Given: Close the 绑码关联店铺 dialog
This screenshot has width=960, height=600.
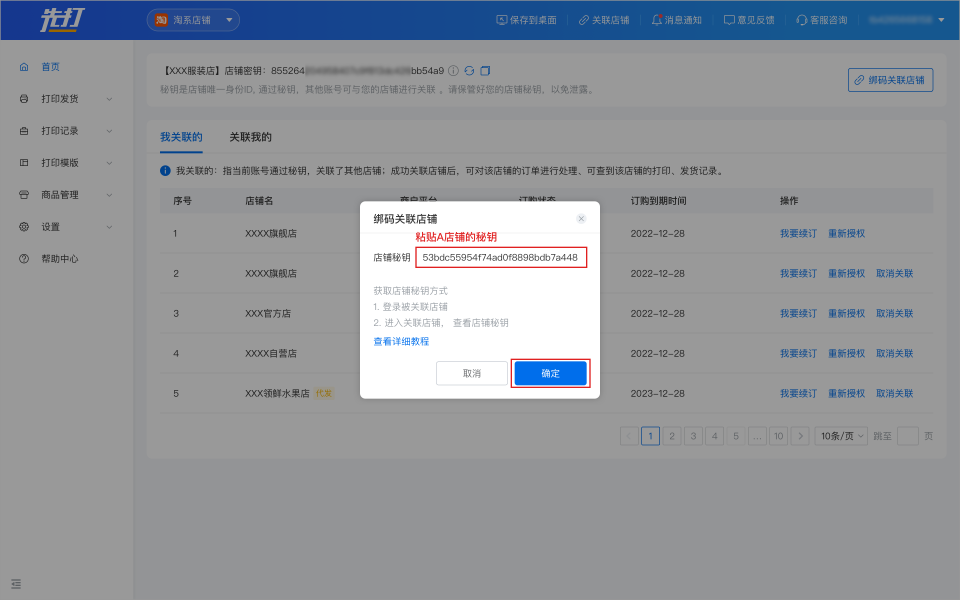Looking at the screenshot, I should 581,218.
